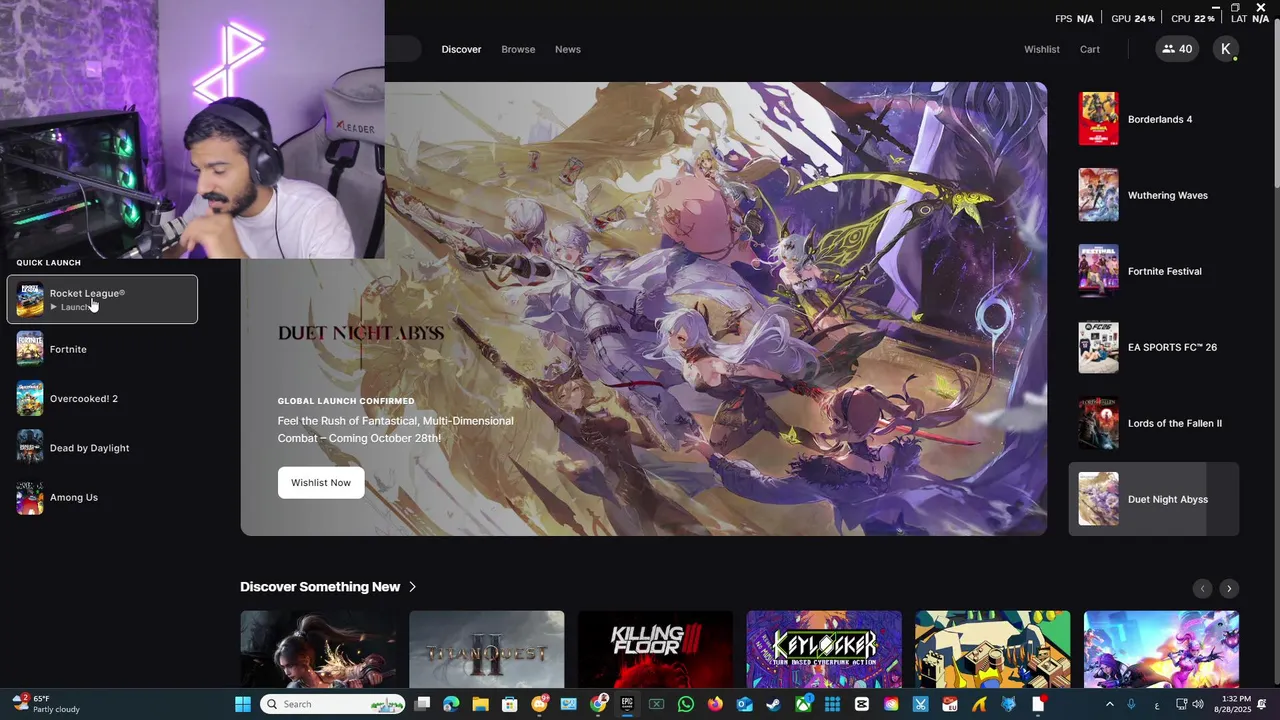Select EA SPORTS FC 26 in featured list
This screenshot has width=1280, height=720.
1154,347
